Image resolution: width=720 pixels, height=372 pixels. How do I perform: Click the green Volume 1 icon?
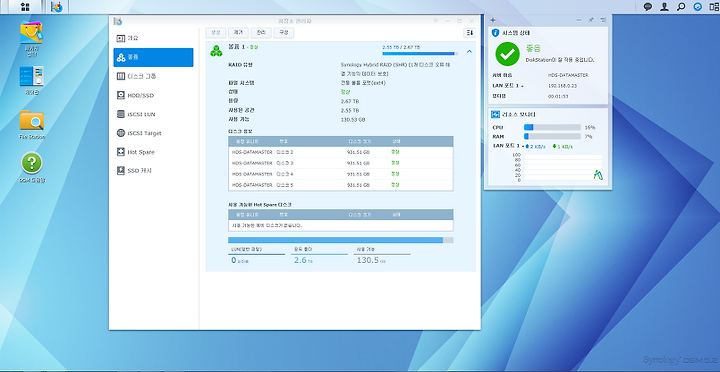tap(216, 51)
